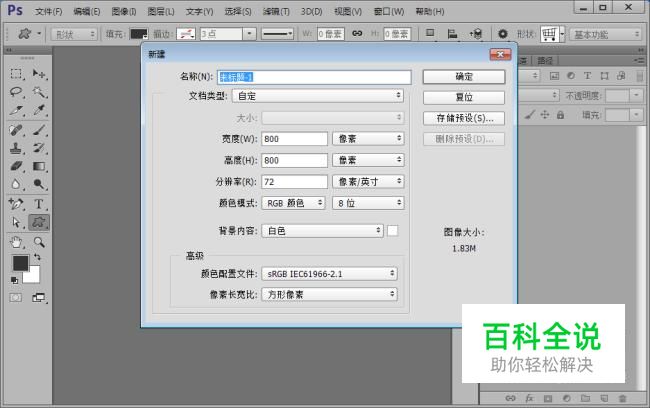Switch to the 路径 panel tab
The height and width of the screenshot is (408, 650).
coord(545,61)
